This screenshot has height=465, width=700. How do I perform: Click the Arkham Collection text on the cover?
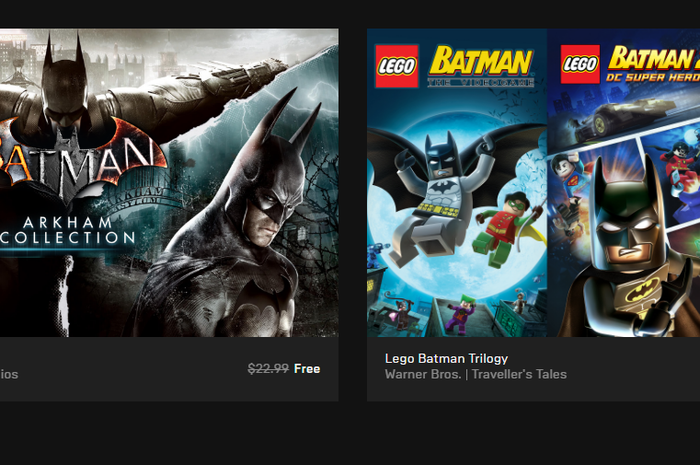click(68, 230)
